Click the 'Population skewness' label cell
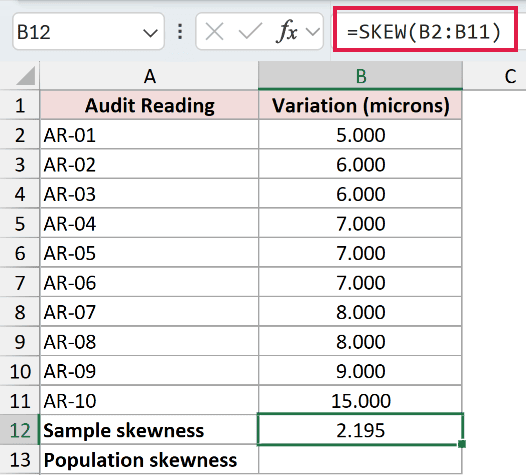 [149, 460]
